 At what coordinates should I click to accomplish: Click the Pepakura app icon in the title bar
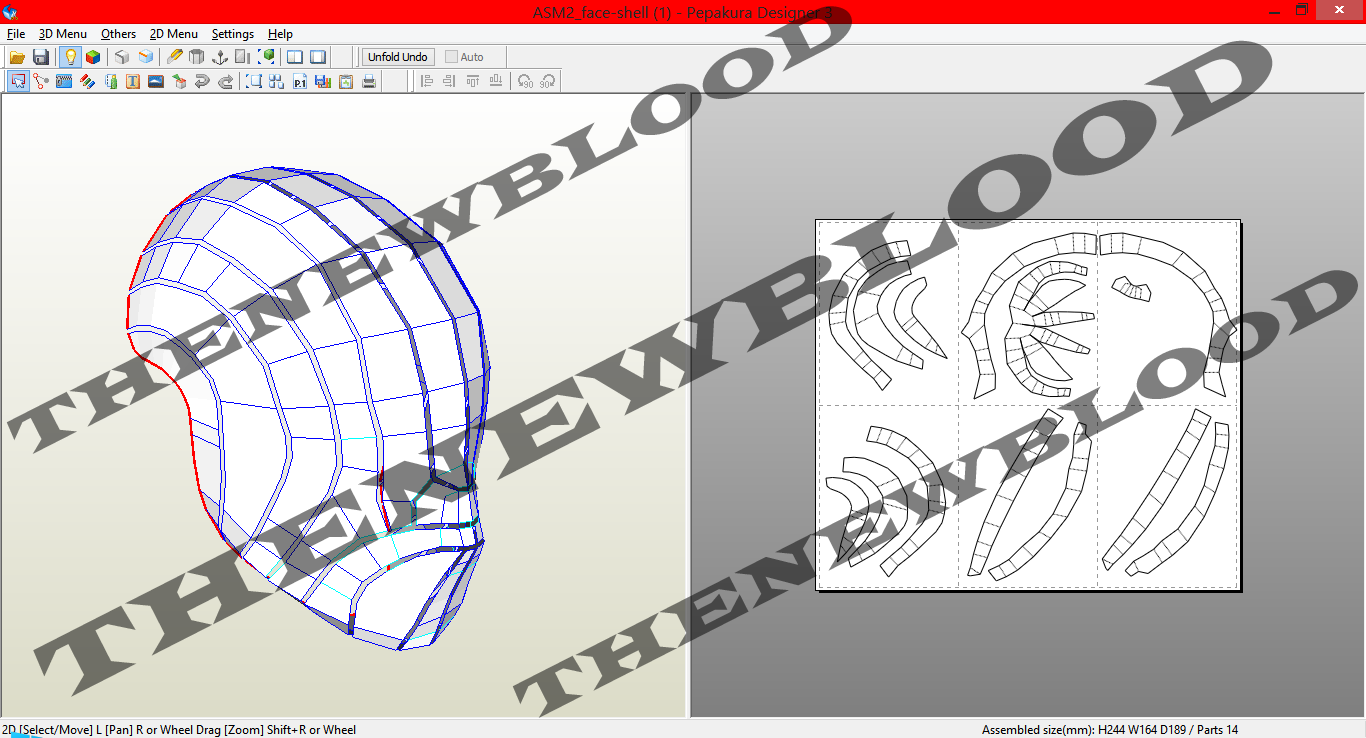[x=11, y=11]
